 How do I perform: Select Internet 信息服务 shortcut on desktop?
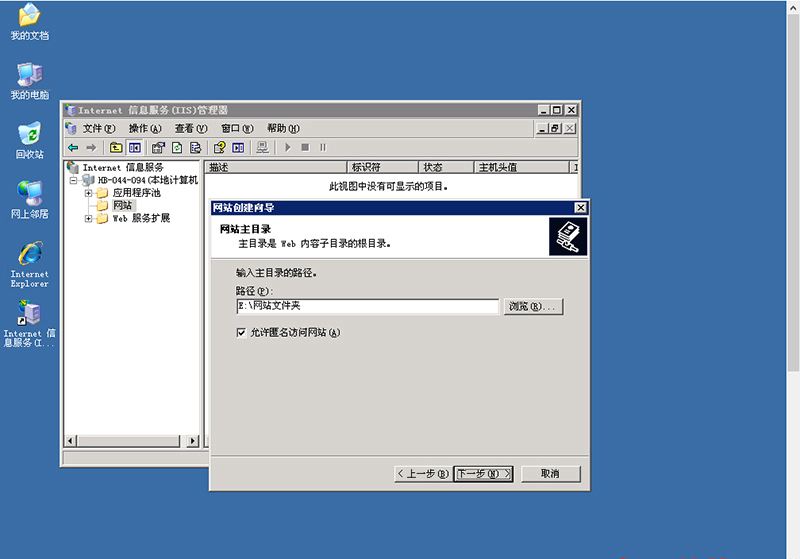pos(30,324)
